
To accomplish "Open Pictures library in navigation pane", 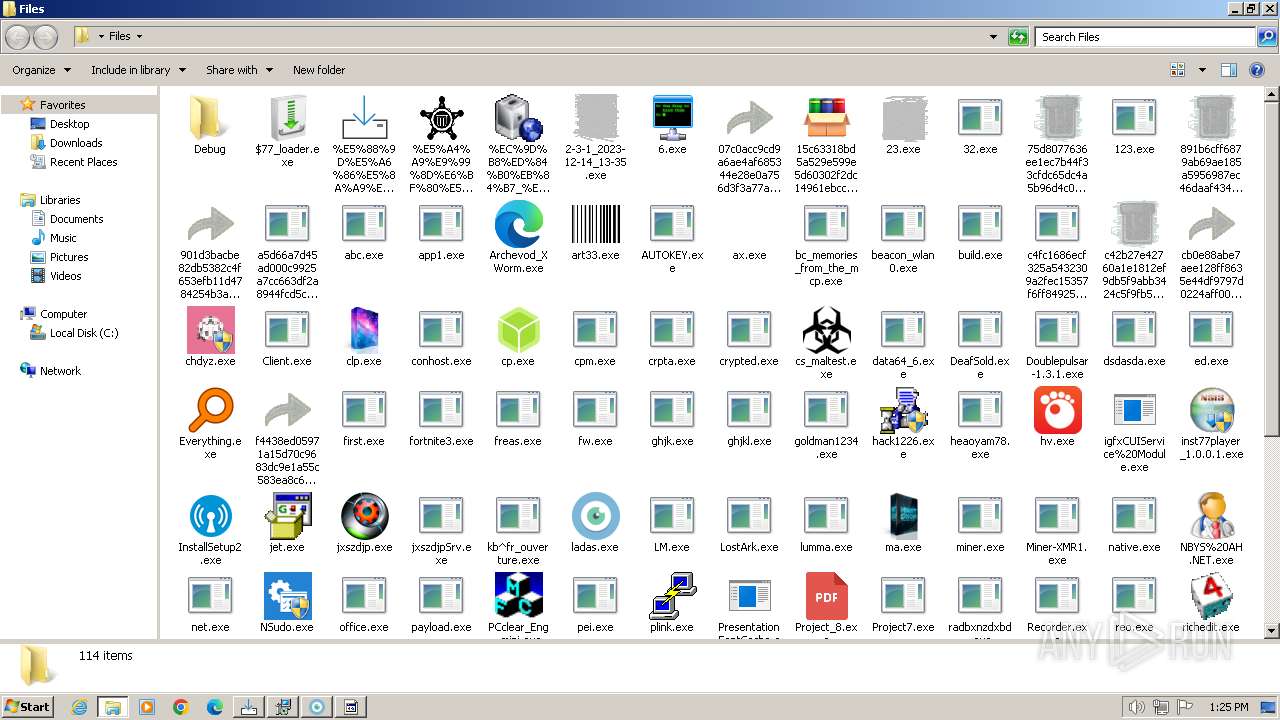I will (69, 257).
